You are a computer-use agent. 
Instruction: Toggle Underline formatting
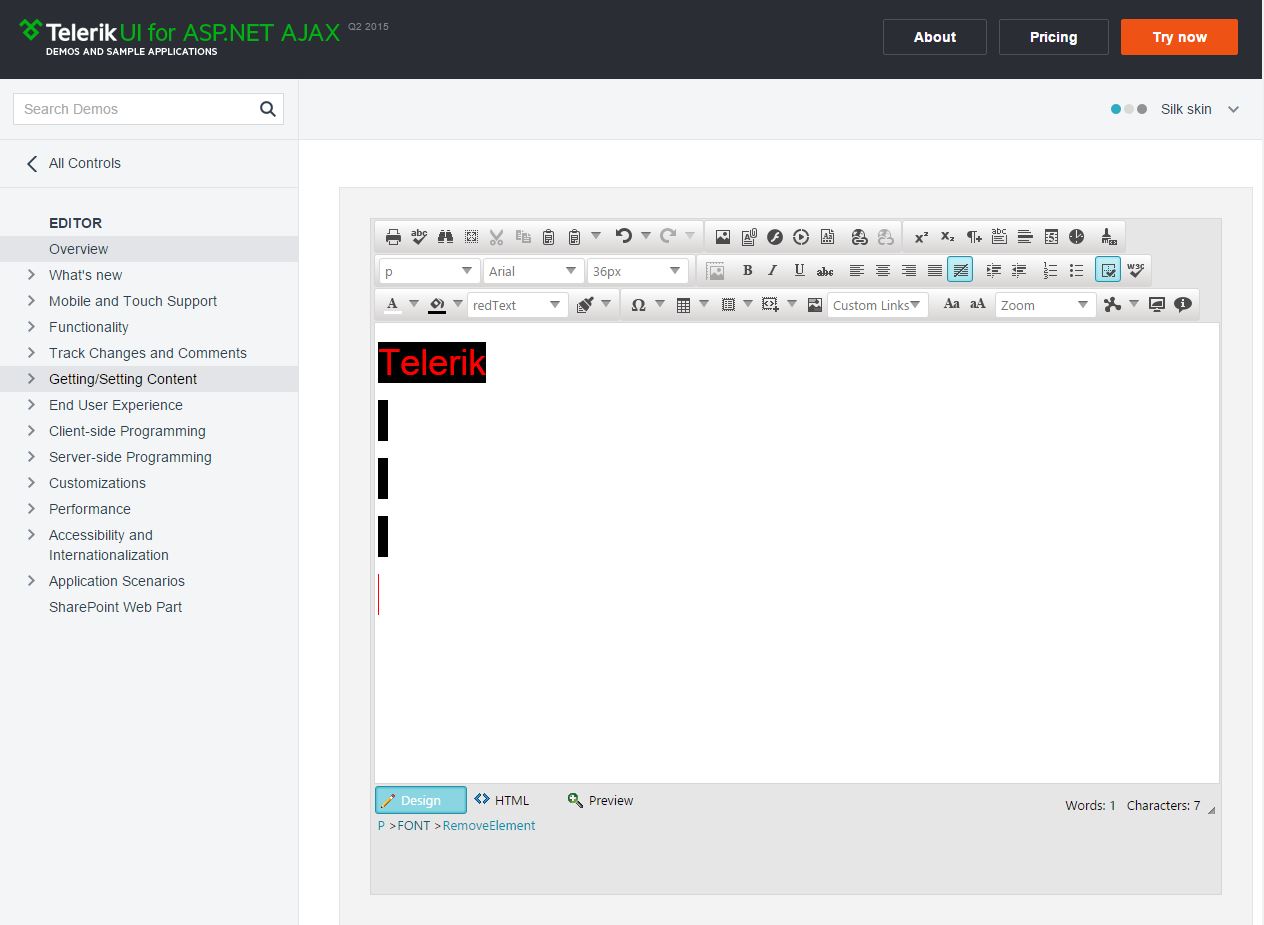pos(799,270)
